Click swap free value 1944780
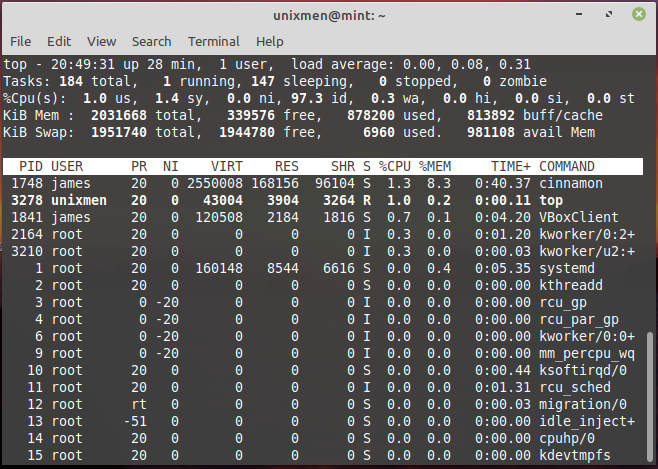This screenshot has width=658, height=469. [247, 133]
